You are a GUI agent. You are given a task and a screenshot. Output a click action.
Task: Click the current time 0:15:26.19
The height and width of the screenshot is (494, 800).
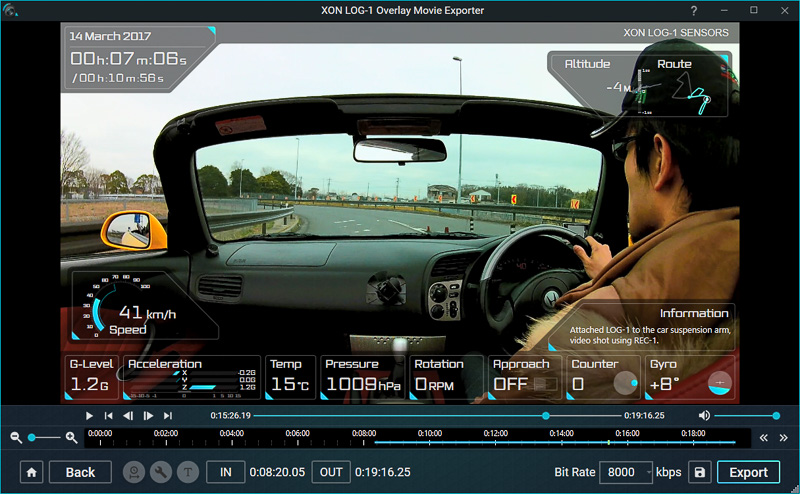[231, 416]
